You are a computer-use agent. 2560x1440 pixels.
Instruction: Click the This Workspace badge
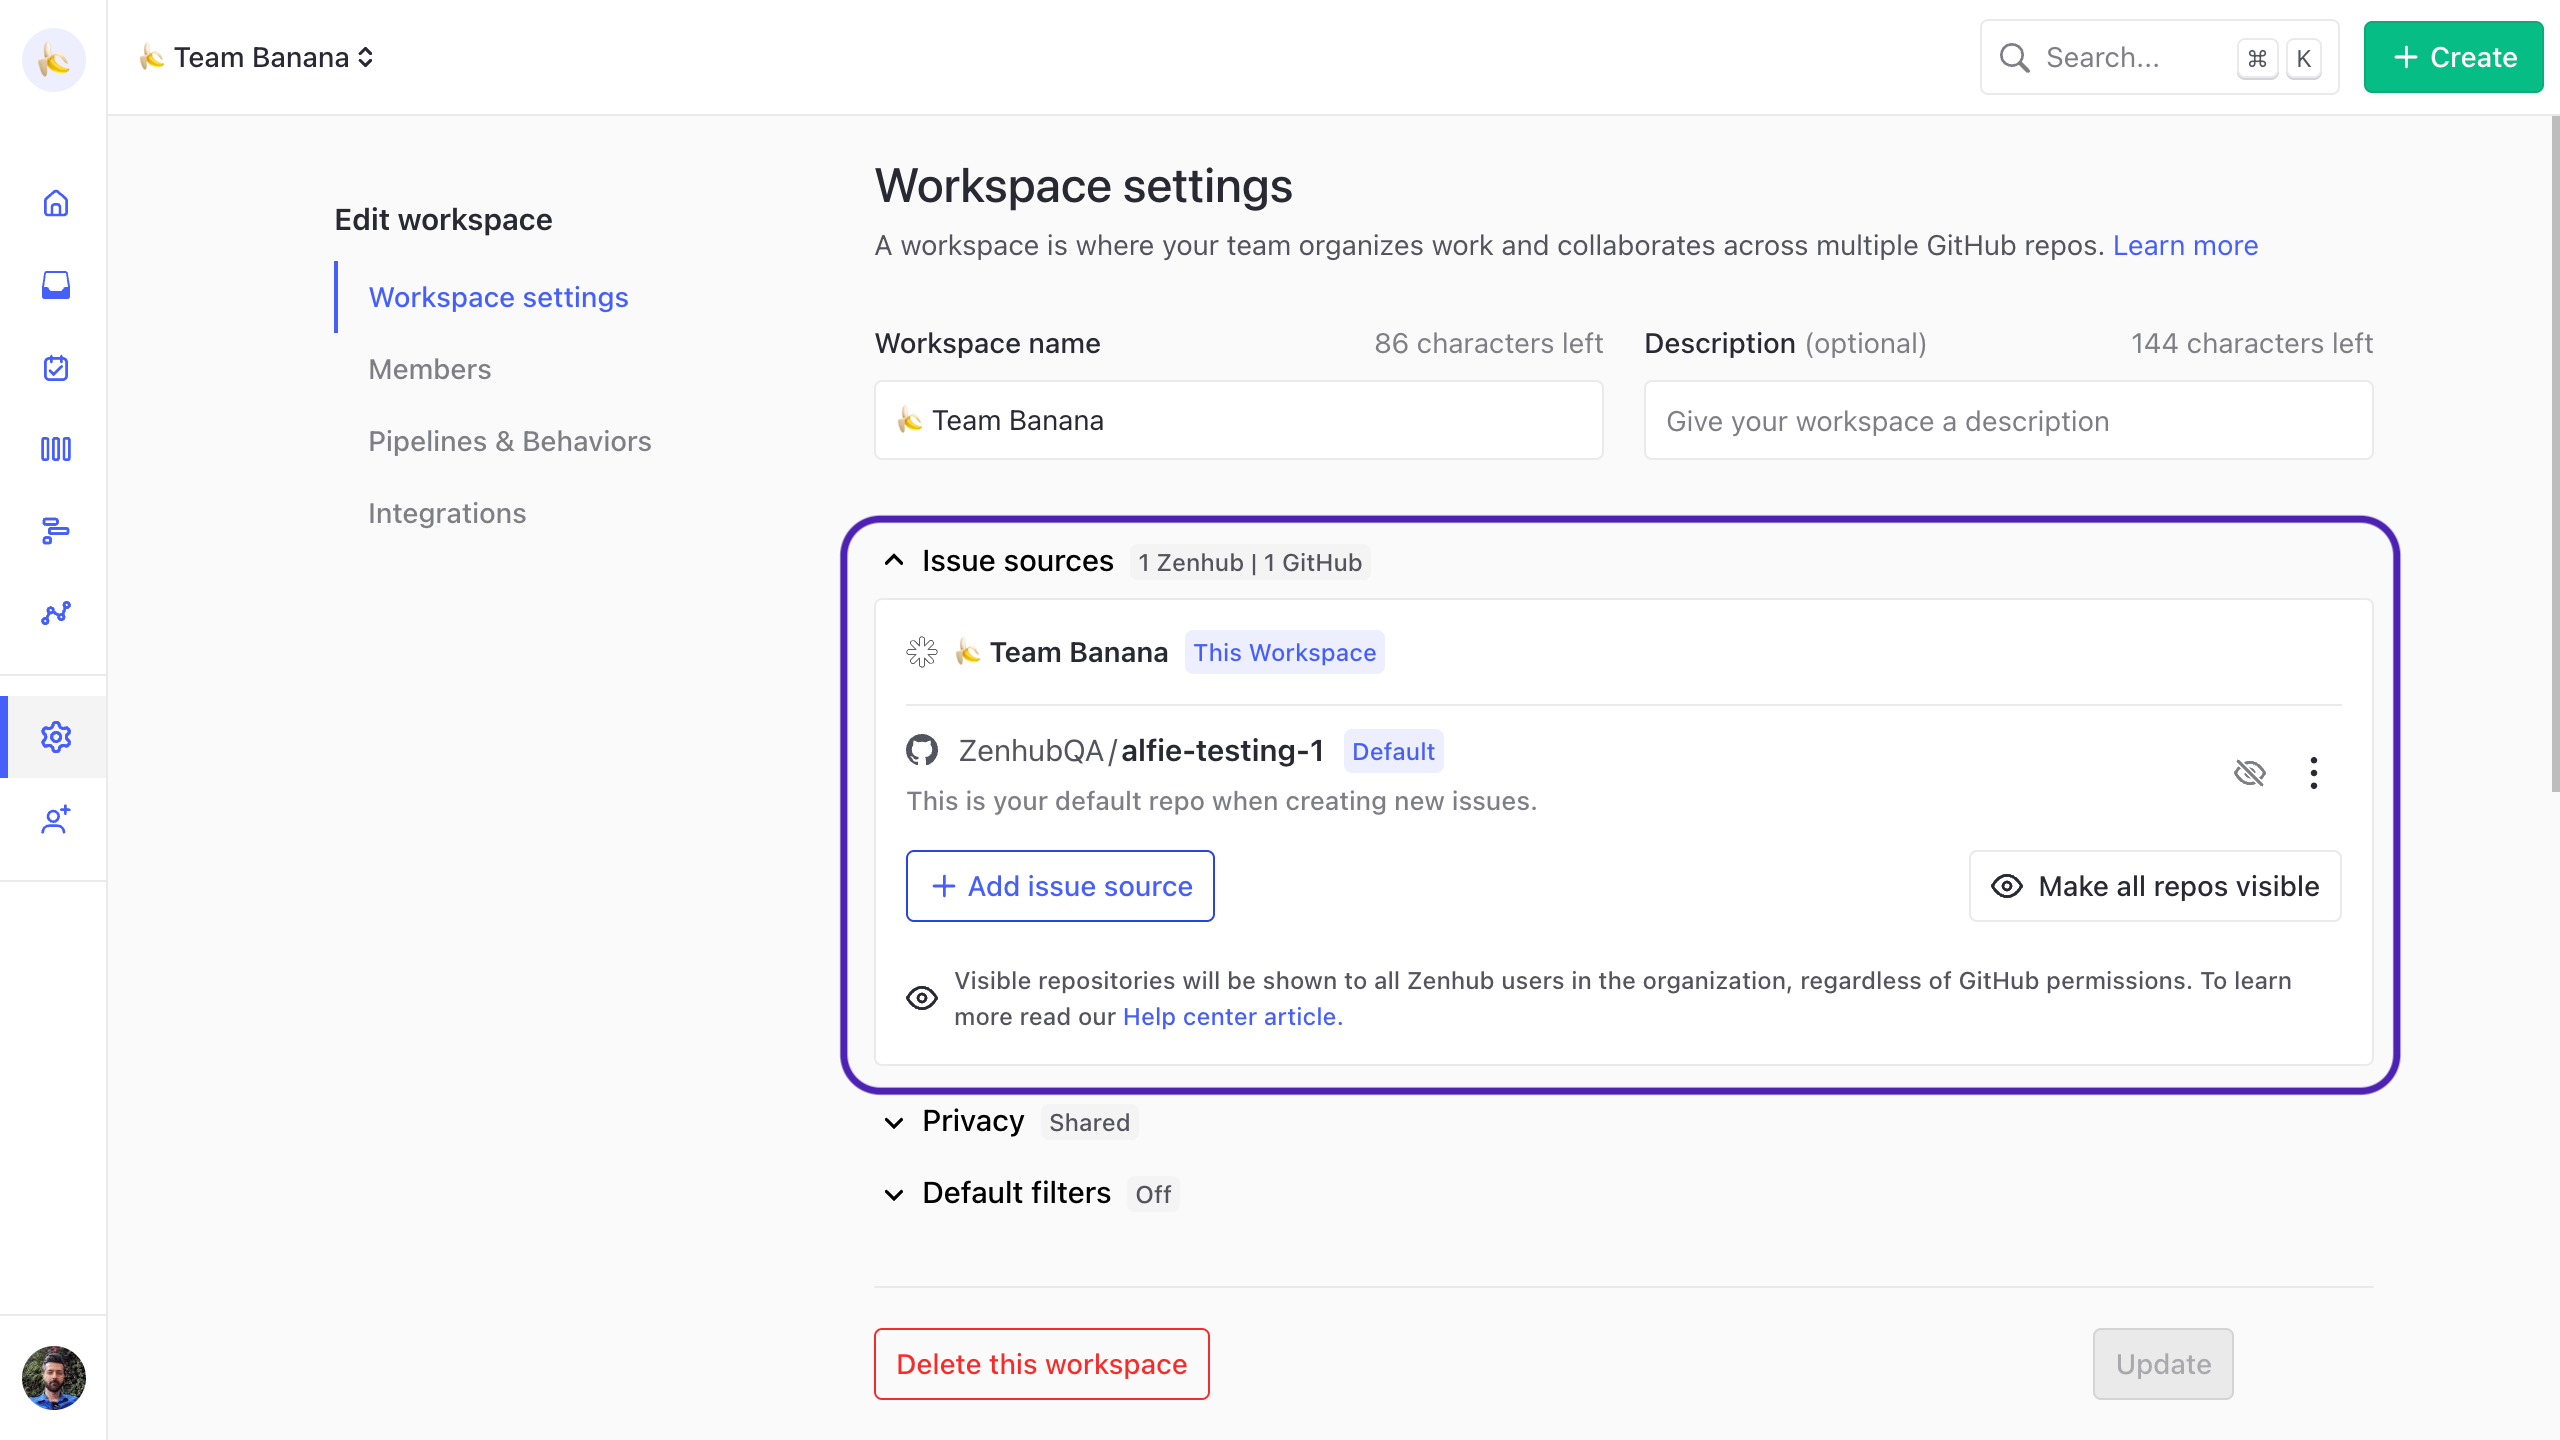(x=1285, y=652)
